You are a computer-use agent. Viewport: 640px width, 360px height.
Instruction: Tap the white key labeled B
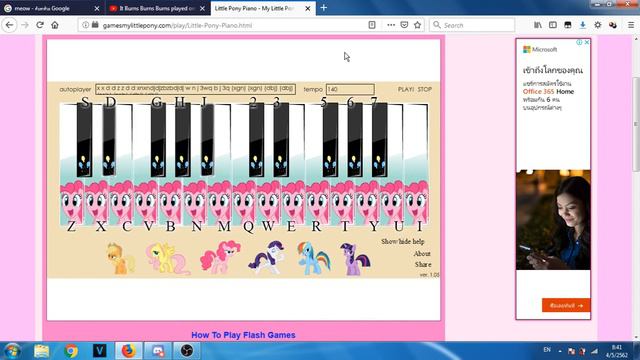pyautogui.click(x=171, y=202)
